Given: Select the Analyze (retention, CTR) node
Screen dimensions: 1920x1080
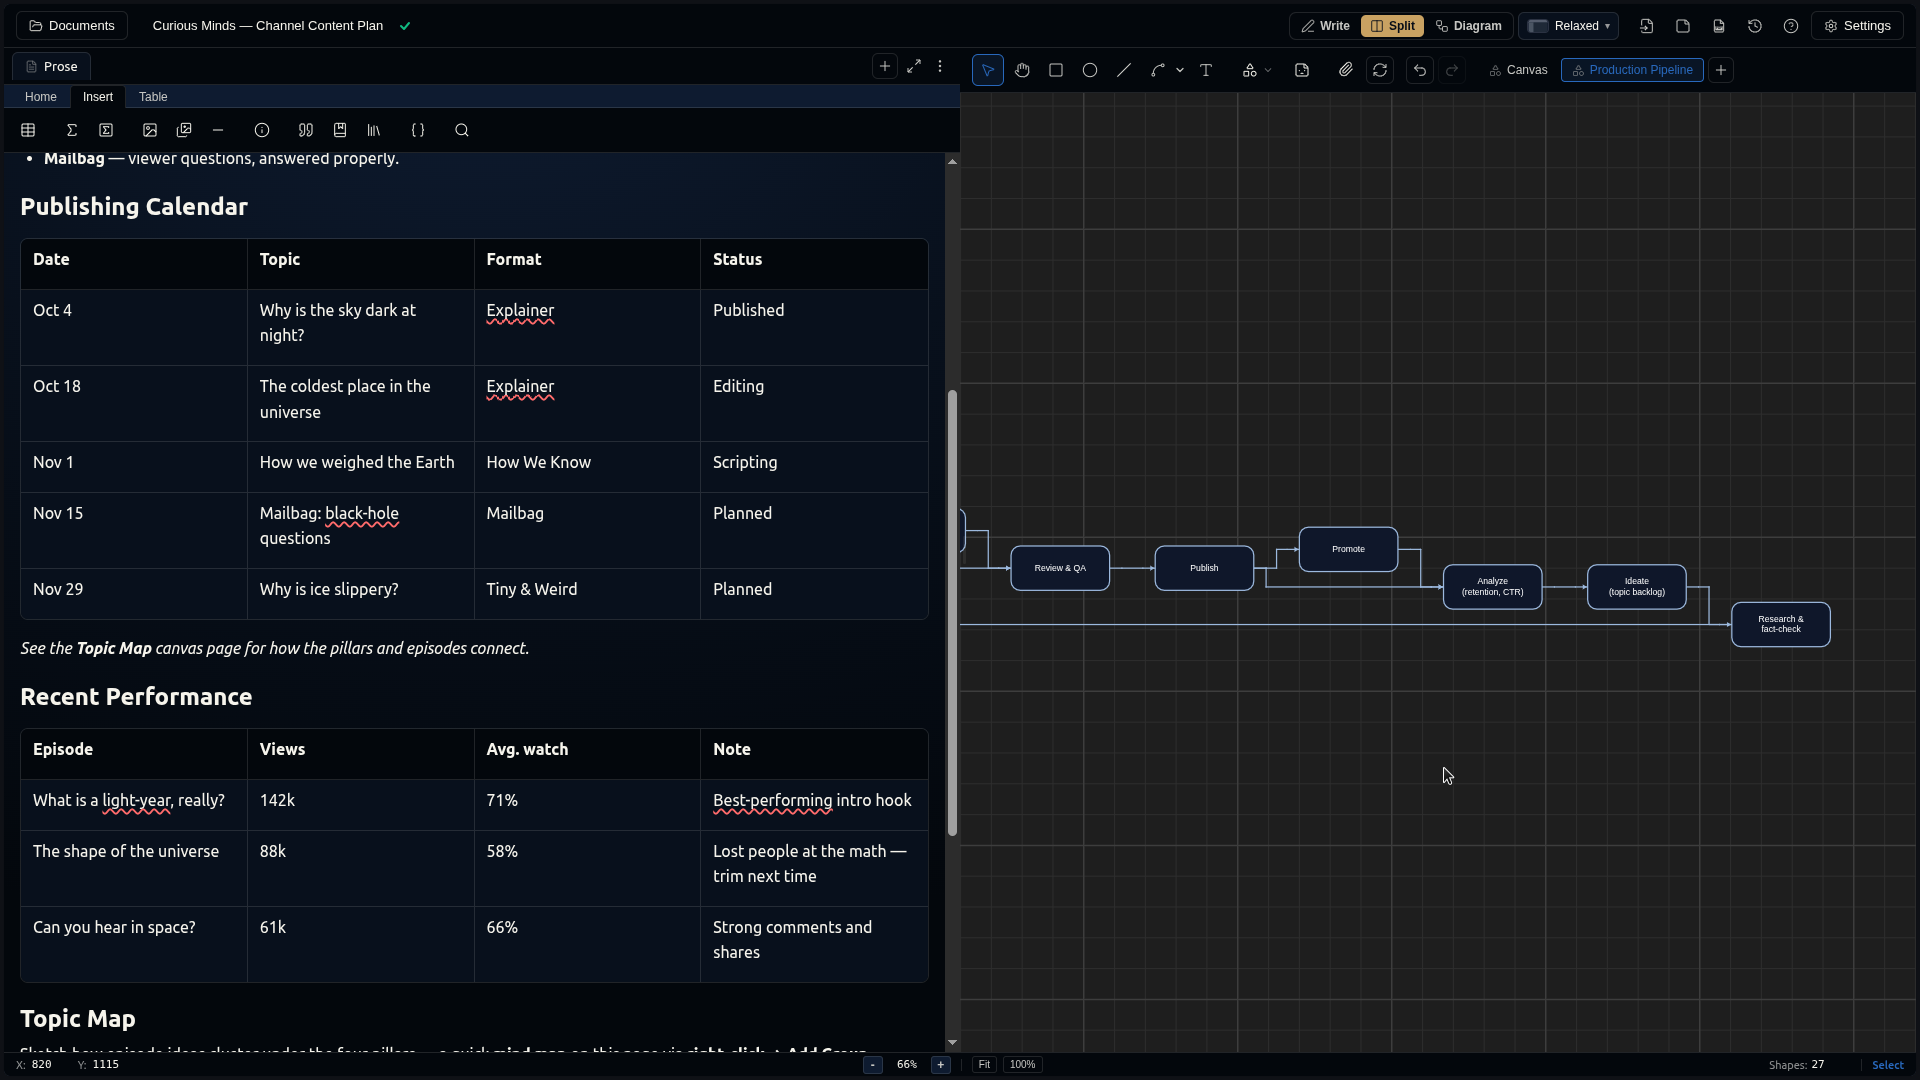Looking at the screenshot, I should pos(1492,587).
